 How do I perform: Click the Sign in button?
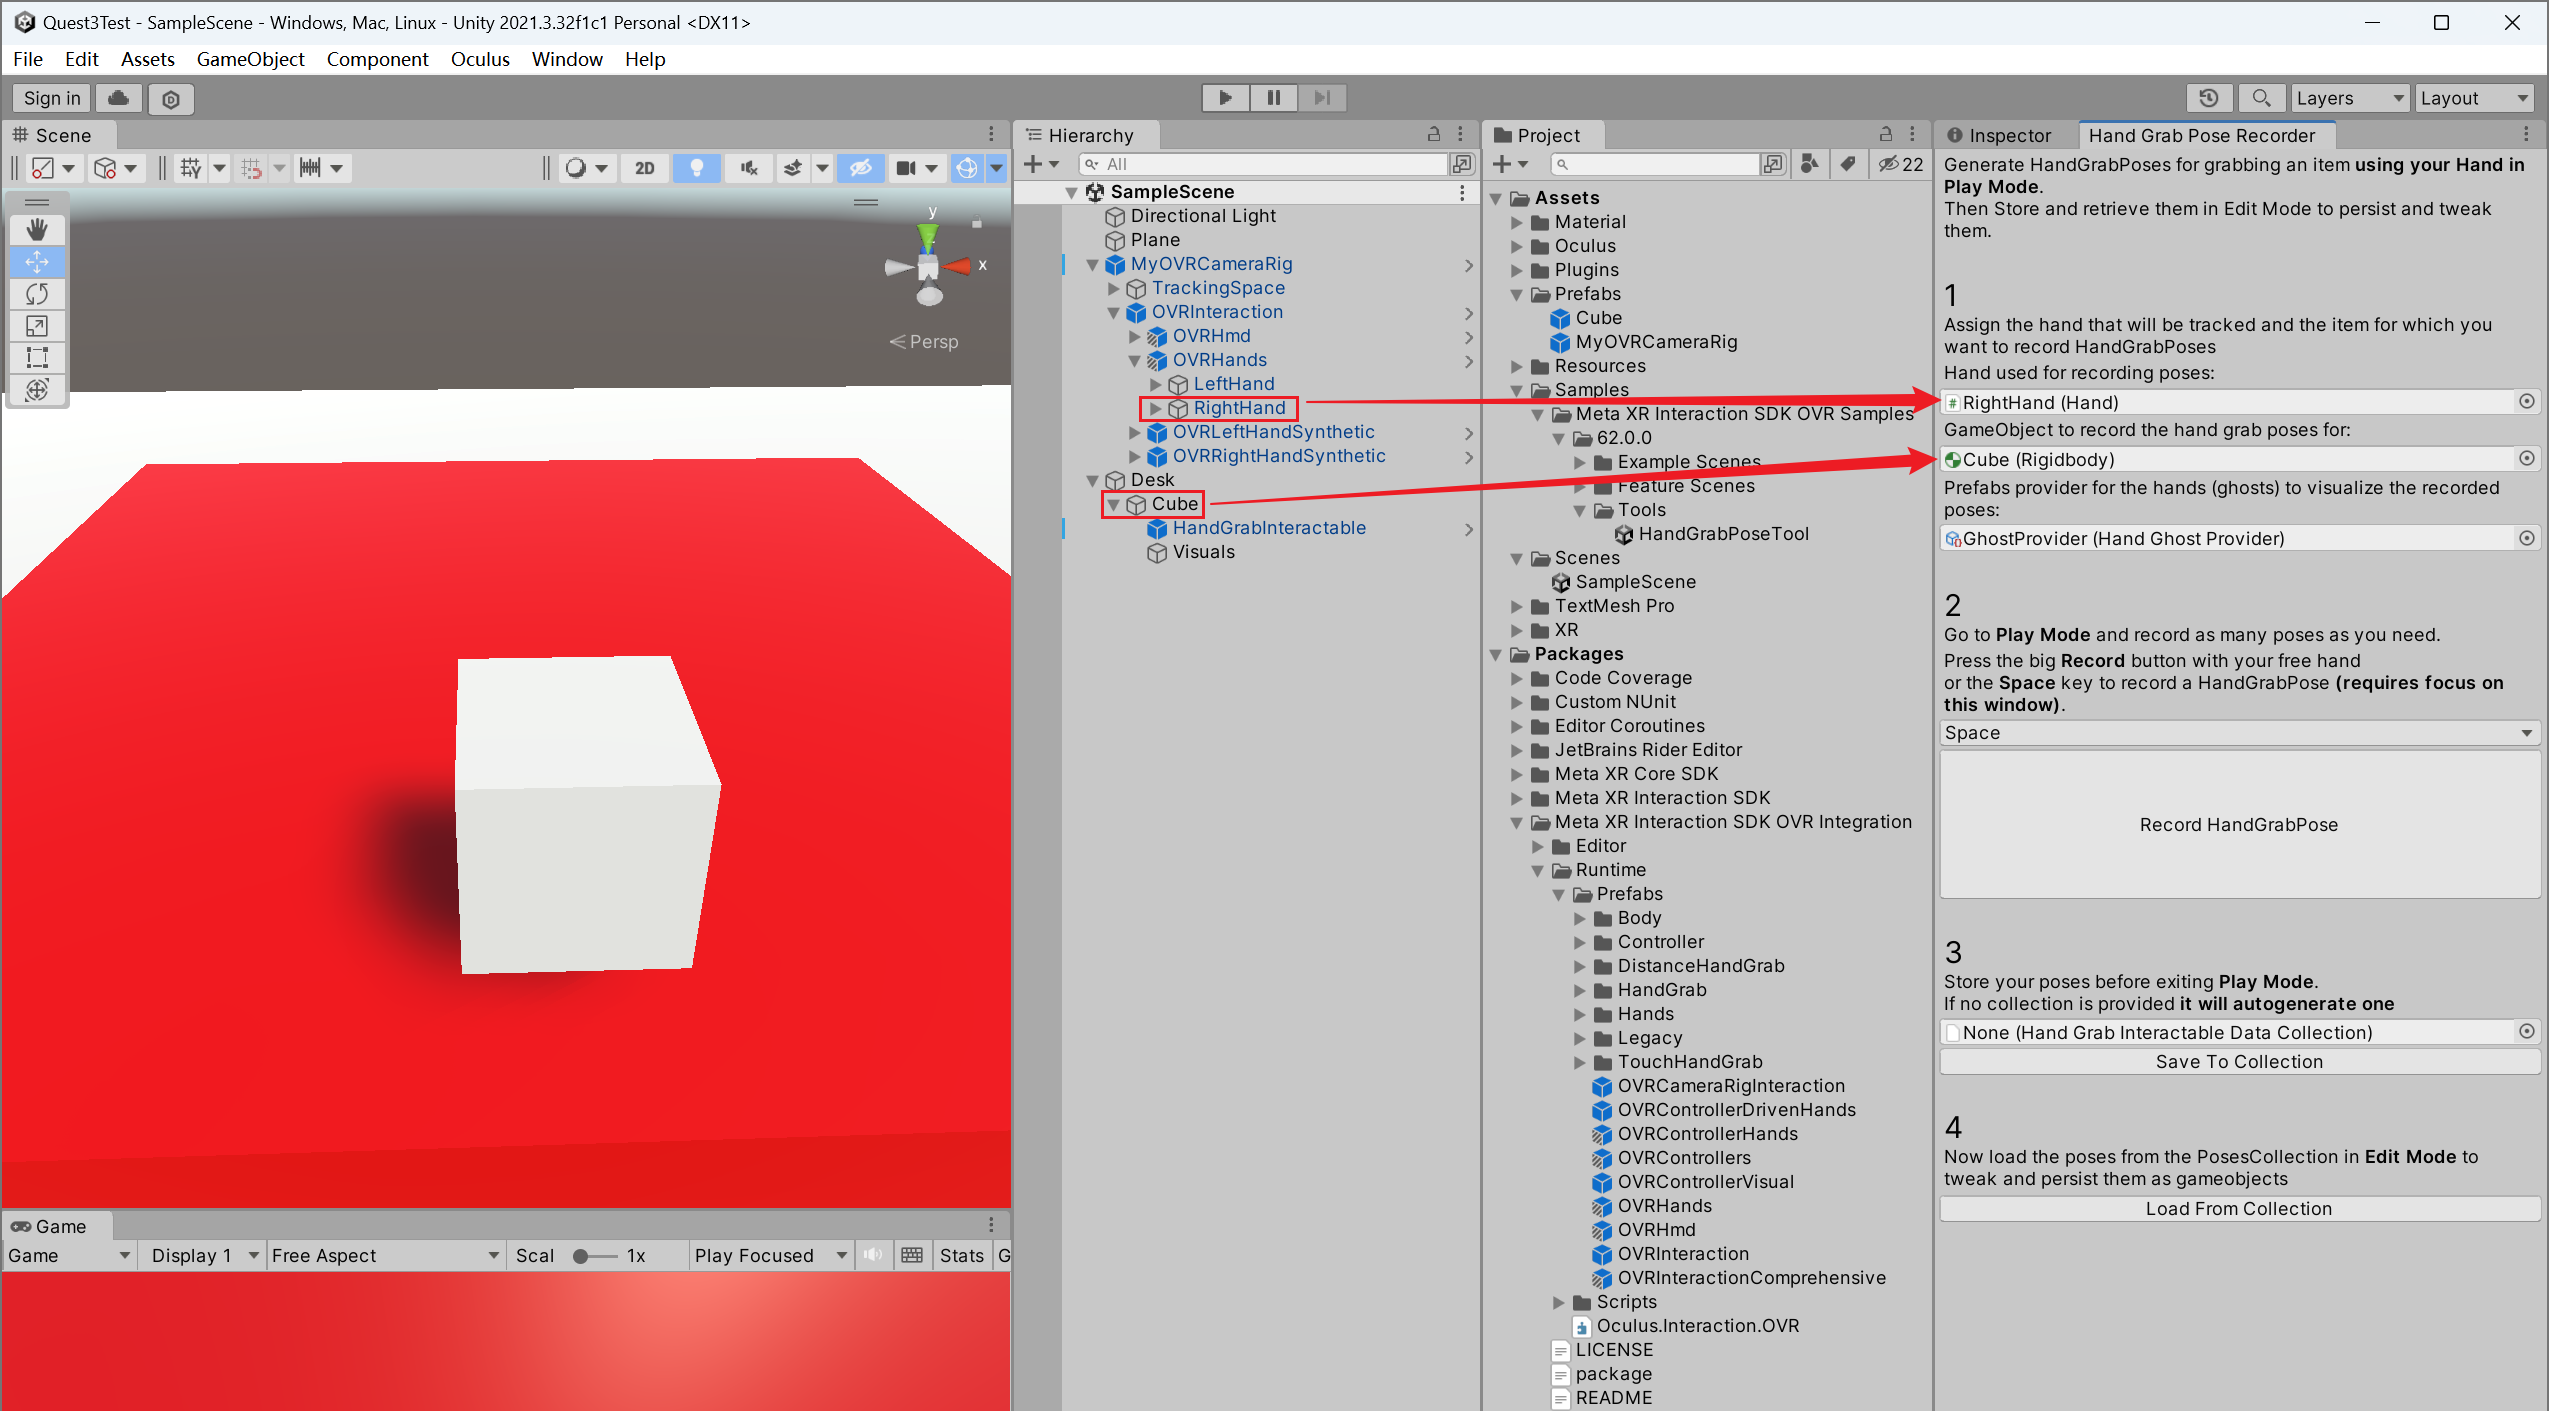(52, 98)
